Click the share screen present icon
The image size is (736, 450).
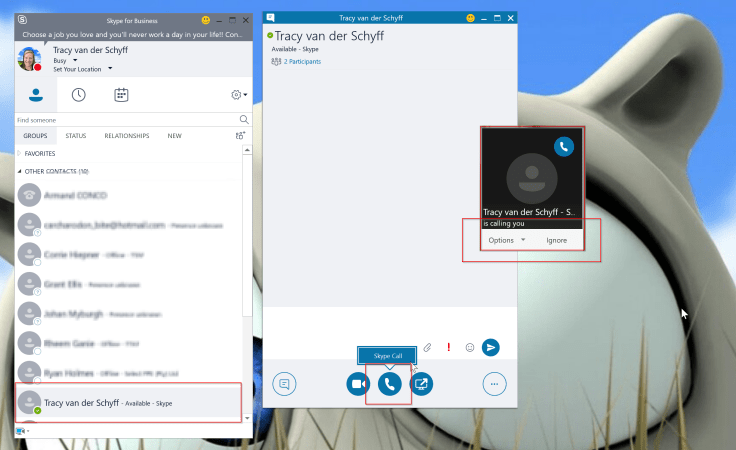pyautogui.click(x=422, y=383)
